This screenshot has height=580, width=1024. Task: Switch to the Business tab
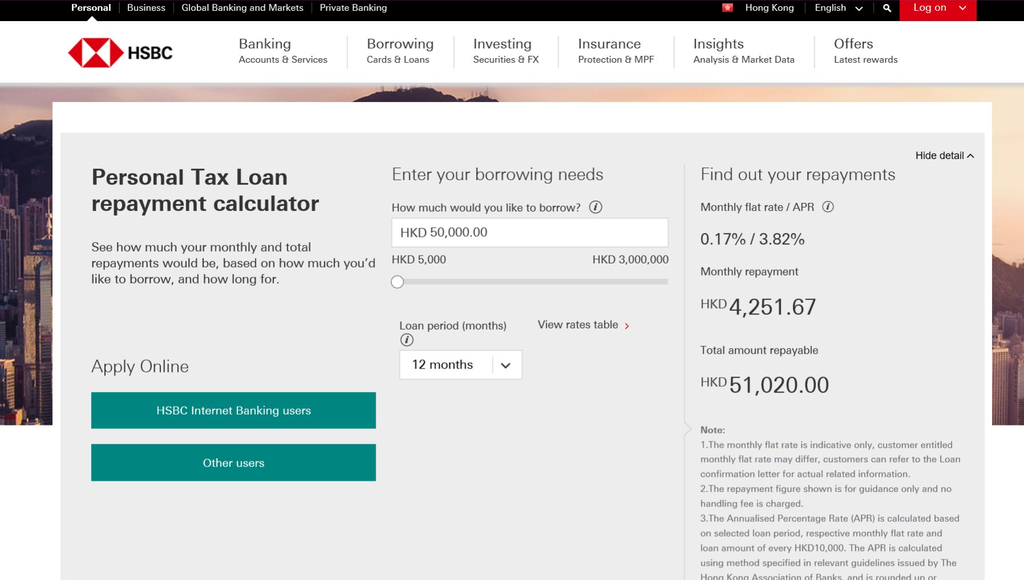coord(146,8)
